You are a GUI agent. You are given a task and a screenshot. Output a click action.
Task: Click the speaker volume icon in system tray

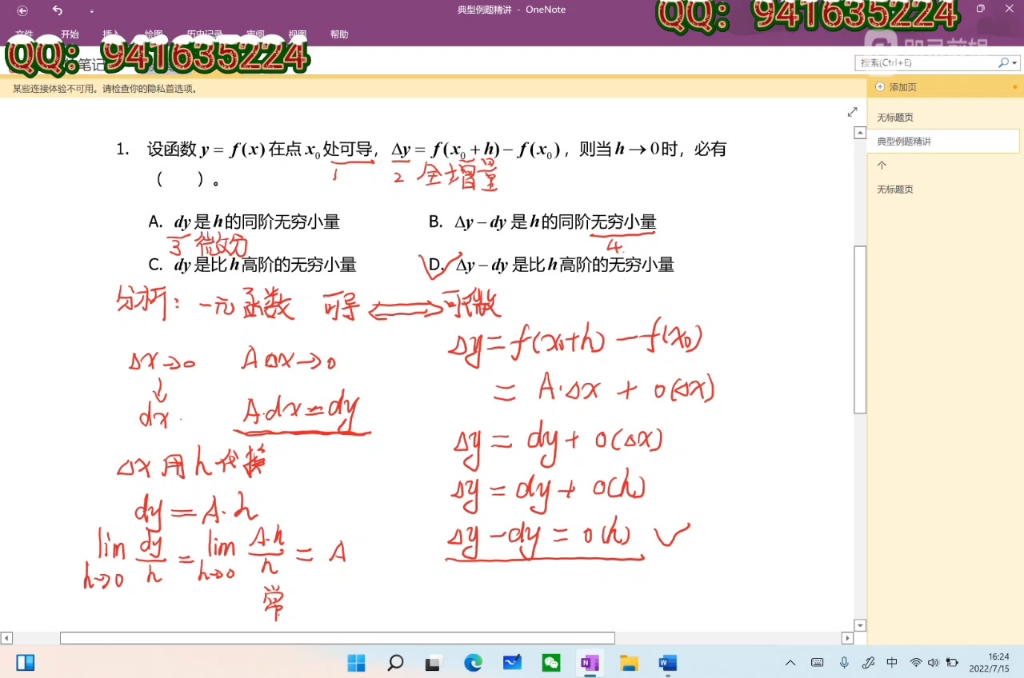934,662
